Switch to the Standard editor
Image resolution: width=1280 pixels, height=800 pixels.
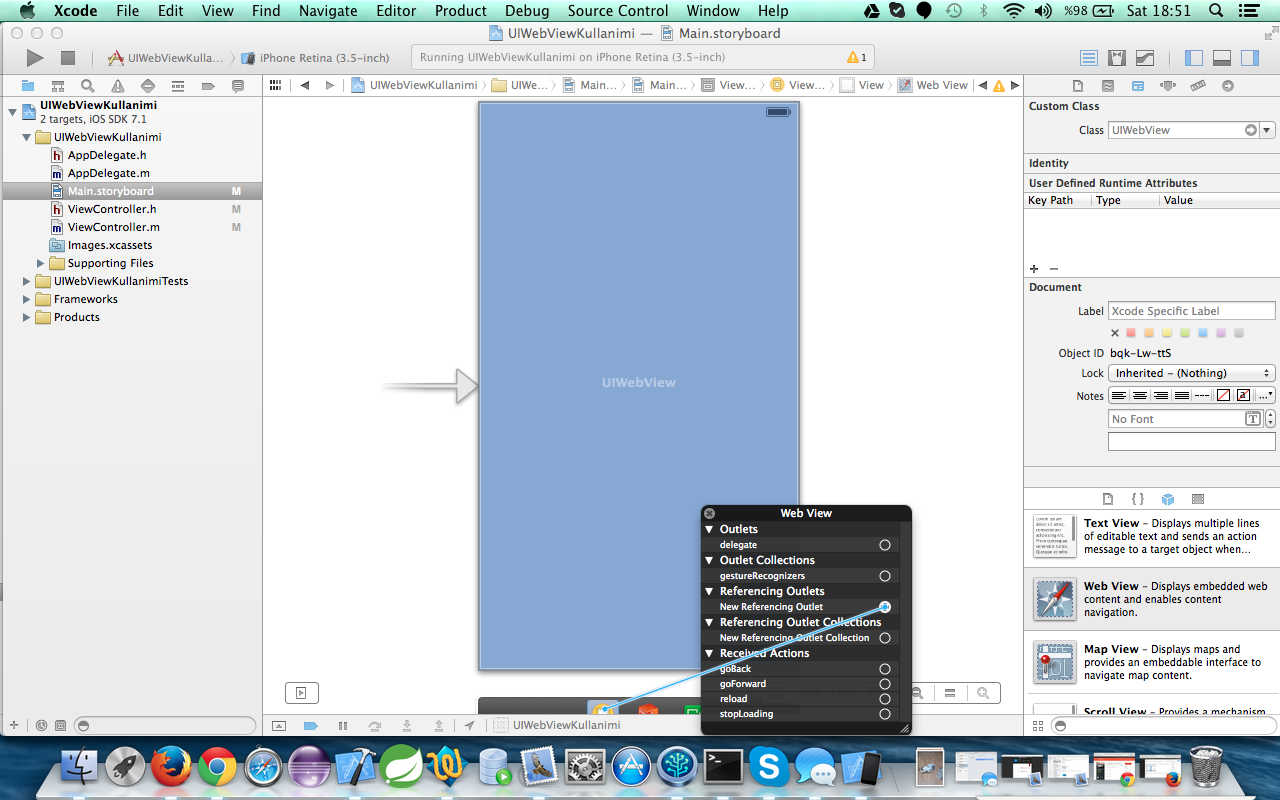click(x=1089, y=58)
